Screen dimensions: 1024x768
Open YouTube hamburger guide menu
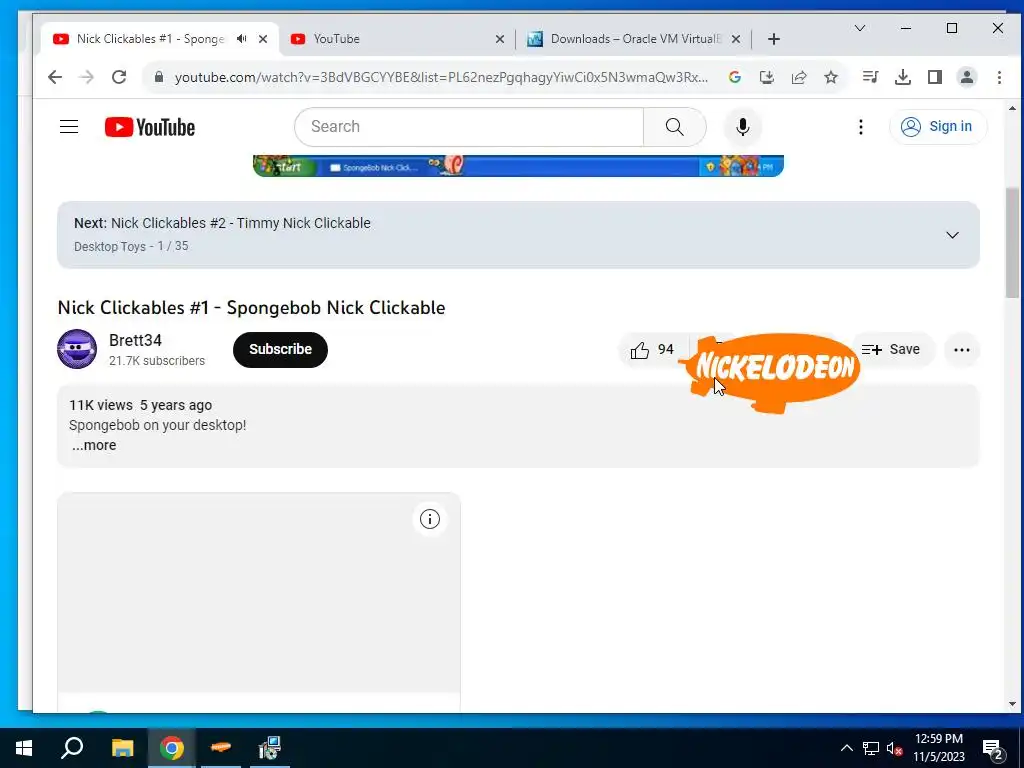69,127
